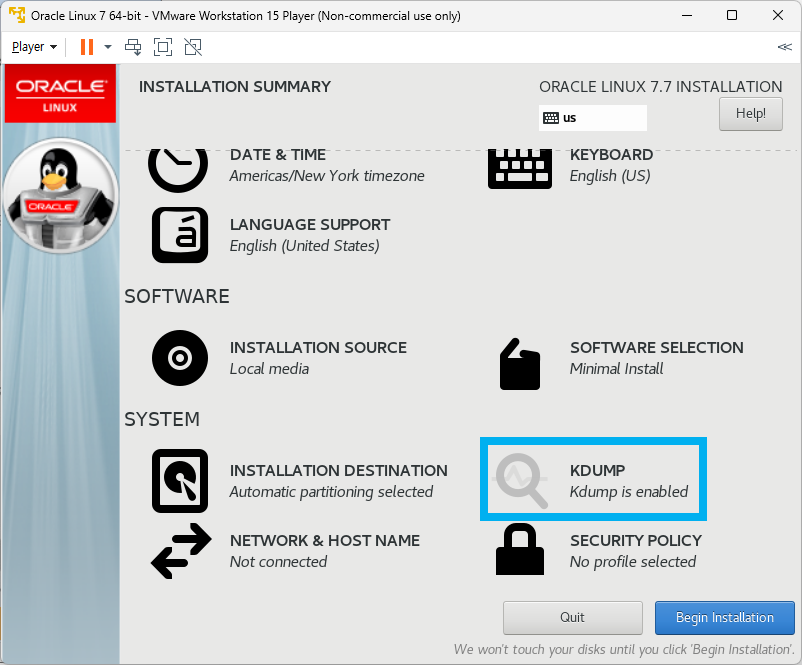Open the Date & Time clock icon
The image size is (802, 665).
coord(178,170)
